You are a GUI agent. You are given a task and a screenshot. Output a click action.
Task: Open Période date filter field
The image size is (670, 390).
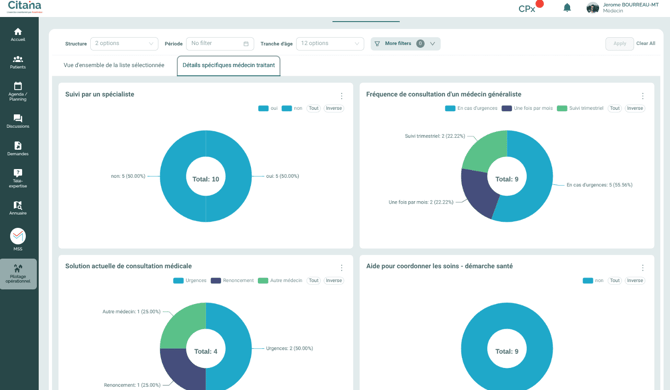coord(220,44)
